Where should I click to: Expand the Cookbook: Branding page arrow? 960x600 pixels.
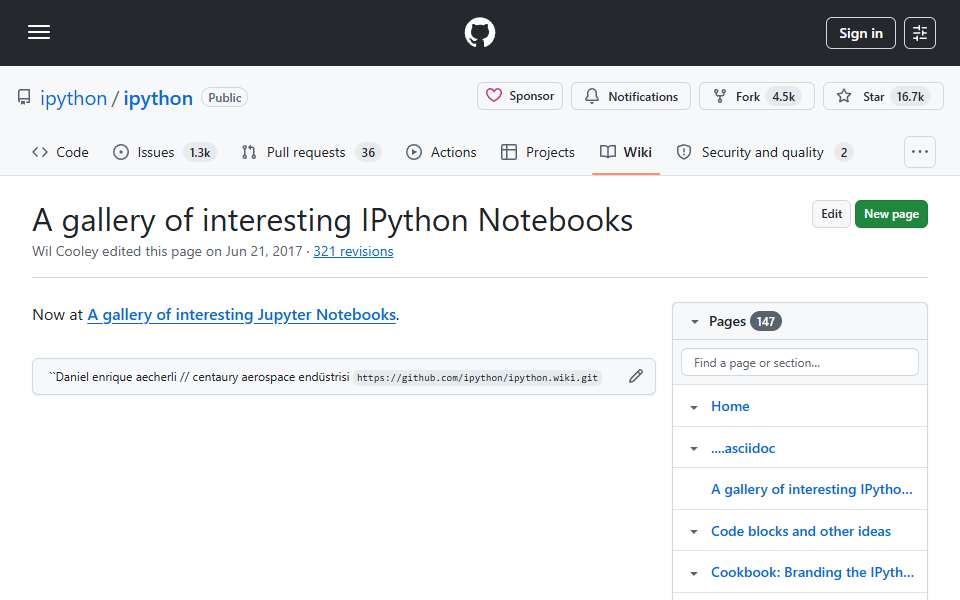pos(694,574)
